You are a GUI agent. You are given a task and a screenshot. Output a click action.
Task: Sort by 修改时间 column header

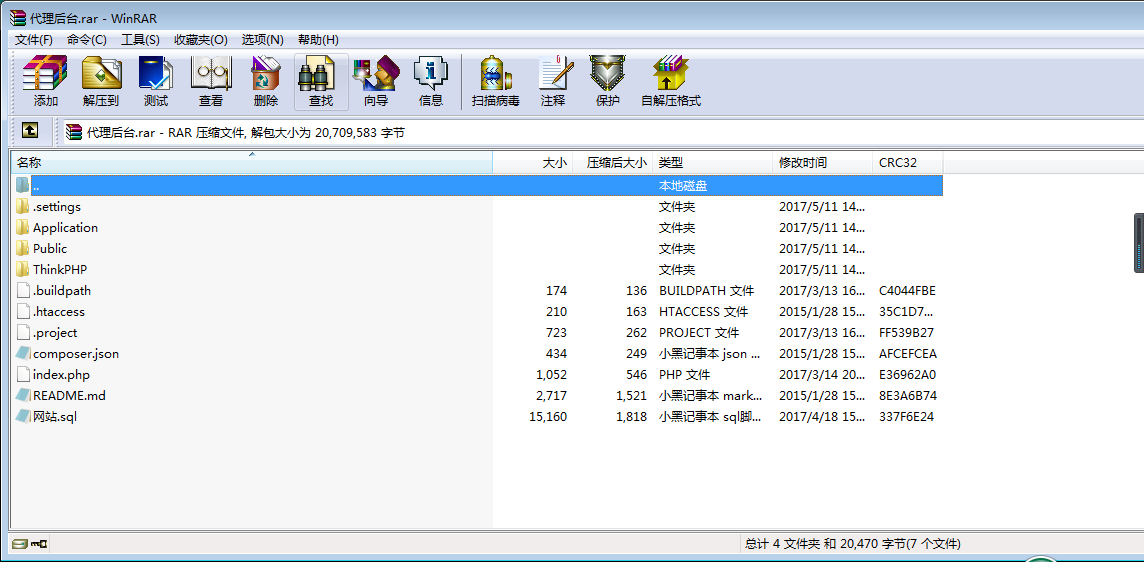pos(822,163)
